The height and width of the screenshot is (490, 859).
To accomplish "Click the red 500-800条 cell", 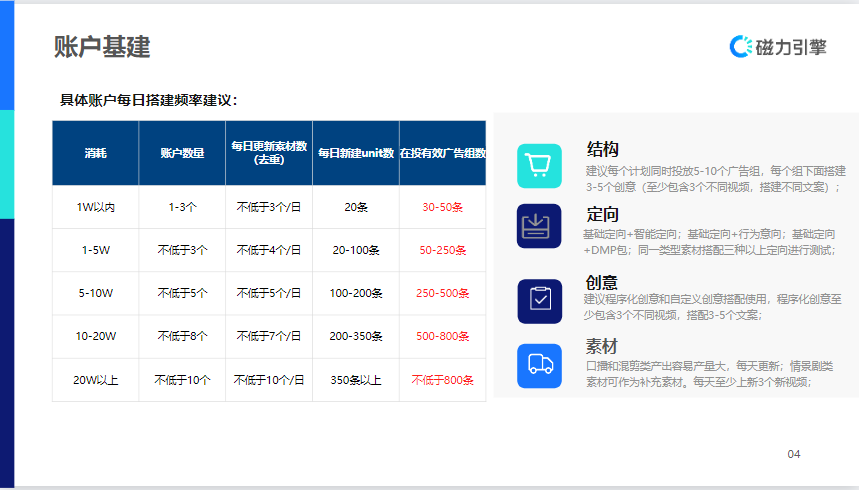I will pos(443,337).
